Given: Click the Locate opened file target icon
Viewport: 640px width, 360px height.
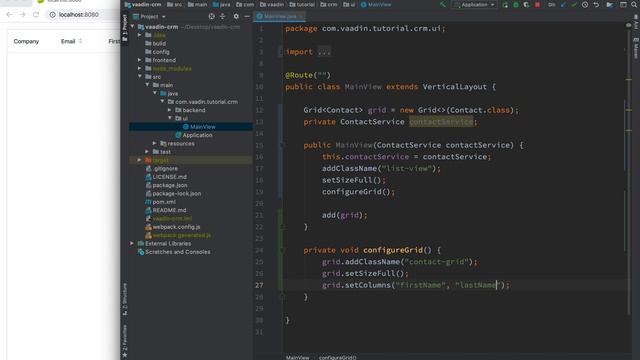Looking at the screenshot, I should pos(211,16).
